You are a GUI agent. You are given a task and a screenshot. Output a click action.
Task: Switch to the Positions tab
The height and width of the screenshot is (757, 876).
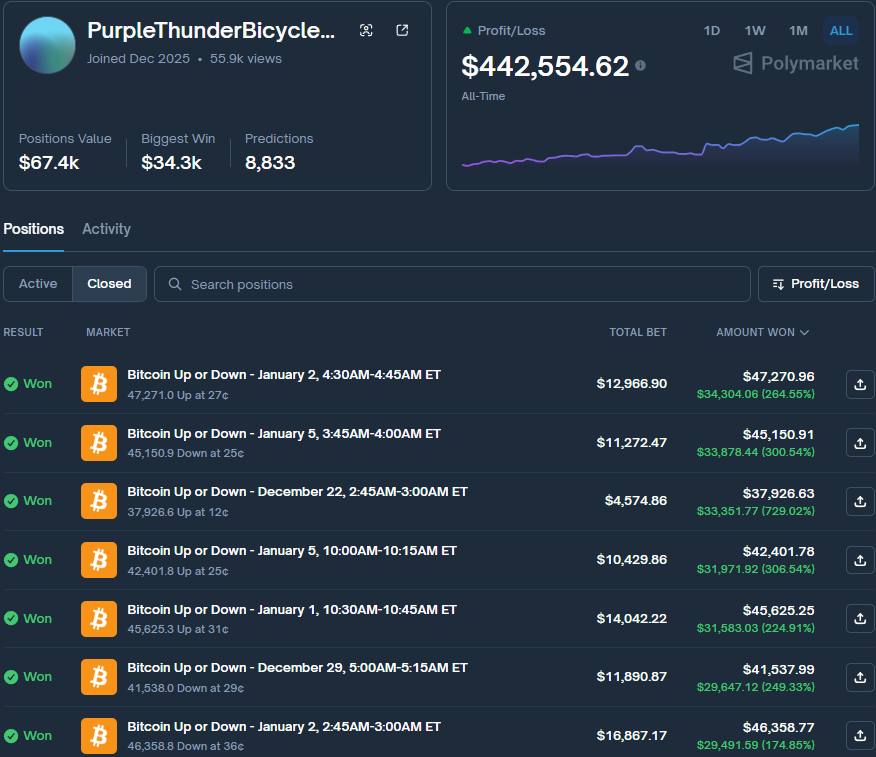point(34,229)
